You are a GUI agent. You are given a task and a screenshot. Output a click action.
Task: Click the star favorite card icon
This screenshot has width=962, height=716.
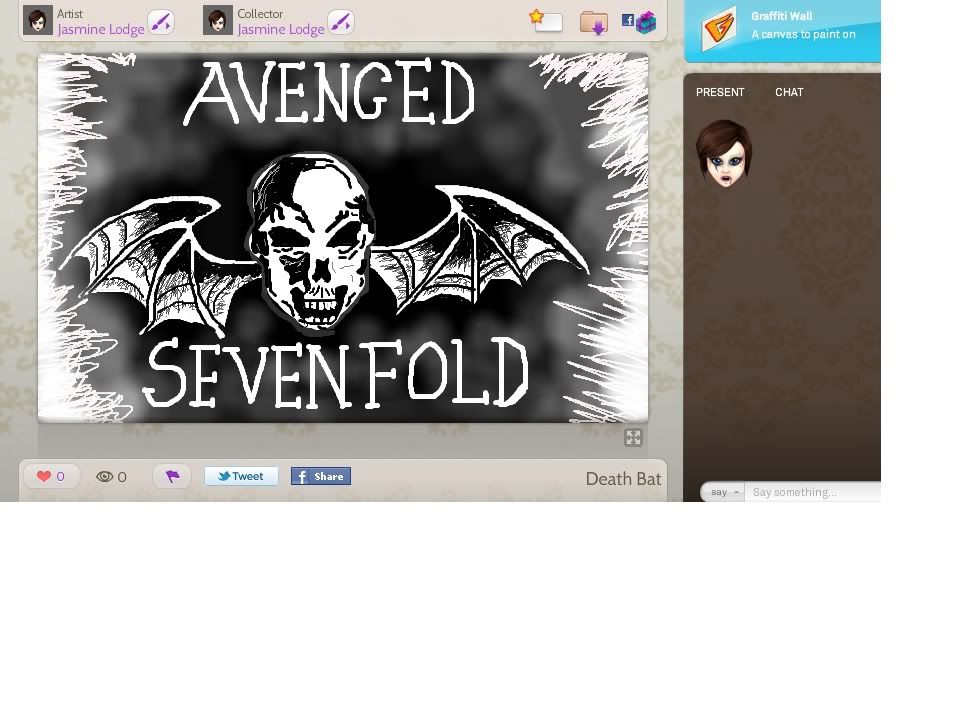click(545, 20)
